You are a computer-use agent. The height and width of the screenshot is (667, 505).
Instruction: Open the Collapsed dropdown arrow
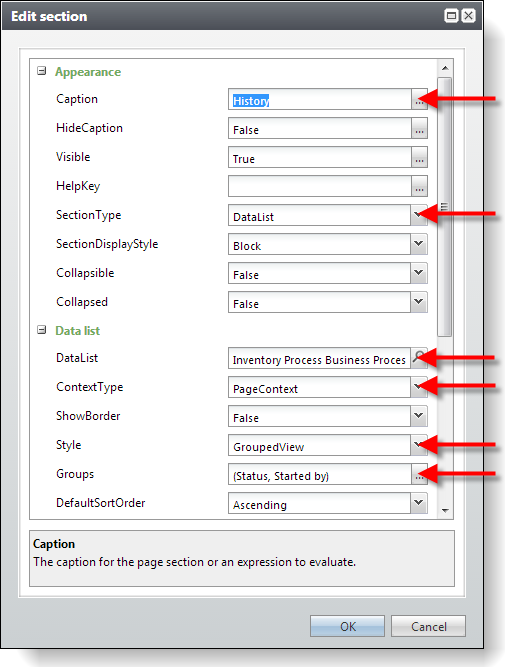(419, 302)
